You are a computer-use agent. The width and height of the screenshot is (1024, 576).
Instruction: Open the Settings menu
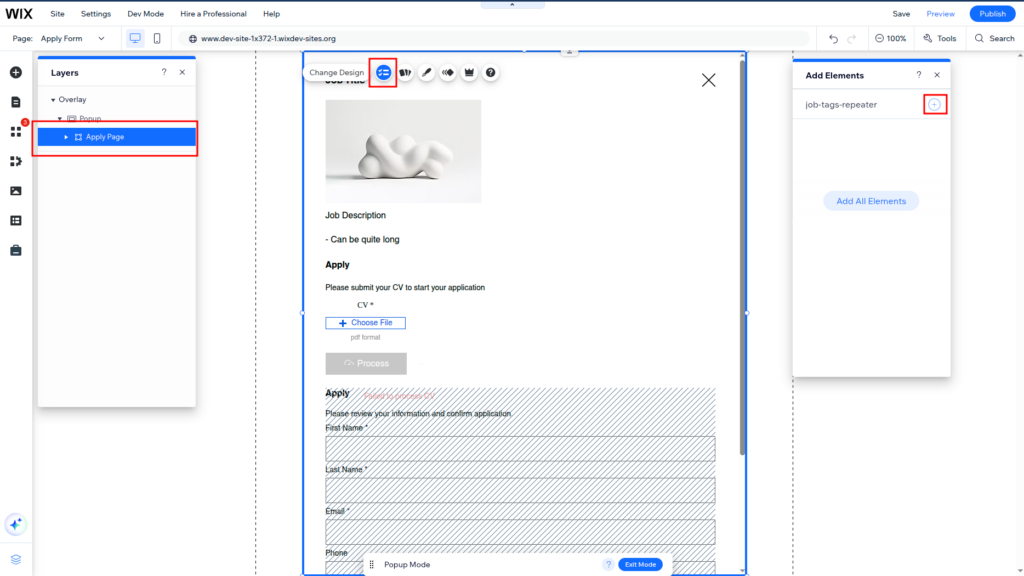(96, 14)
